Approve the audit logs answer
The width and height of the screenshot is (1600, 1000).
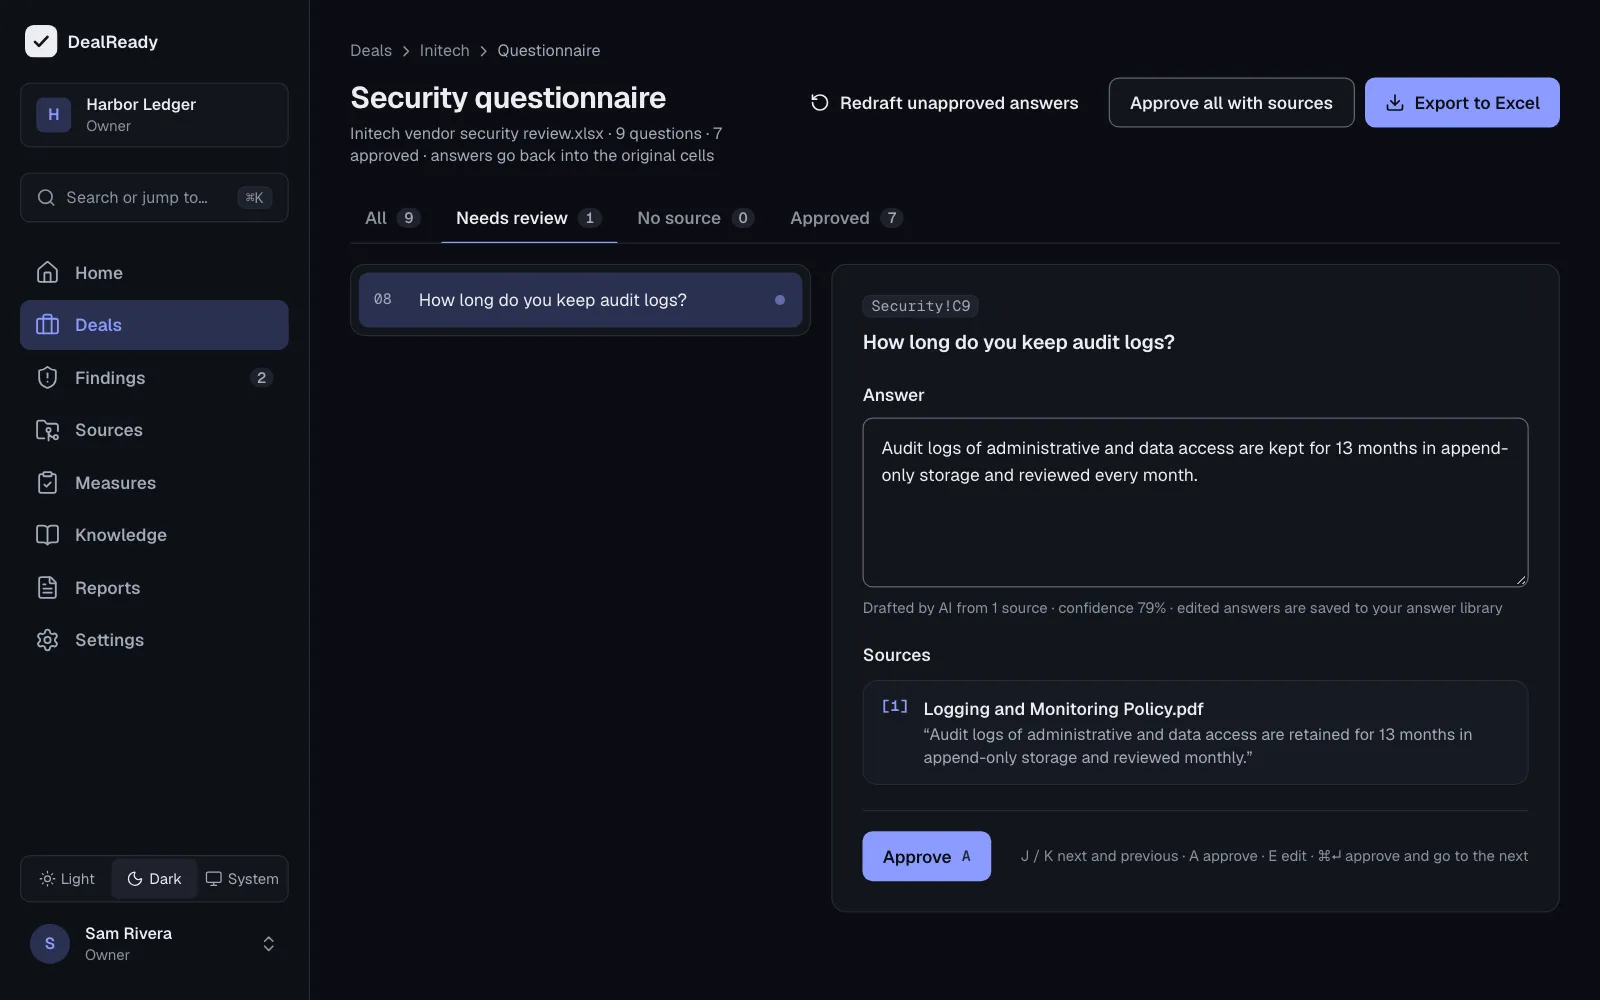coord(926,856)
